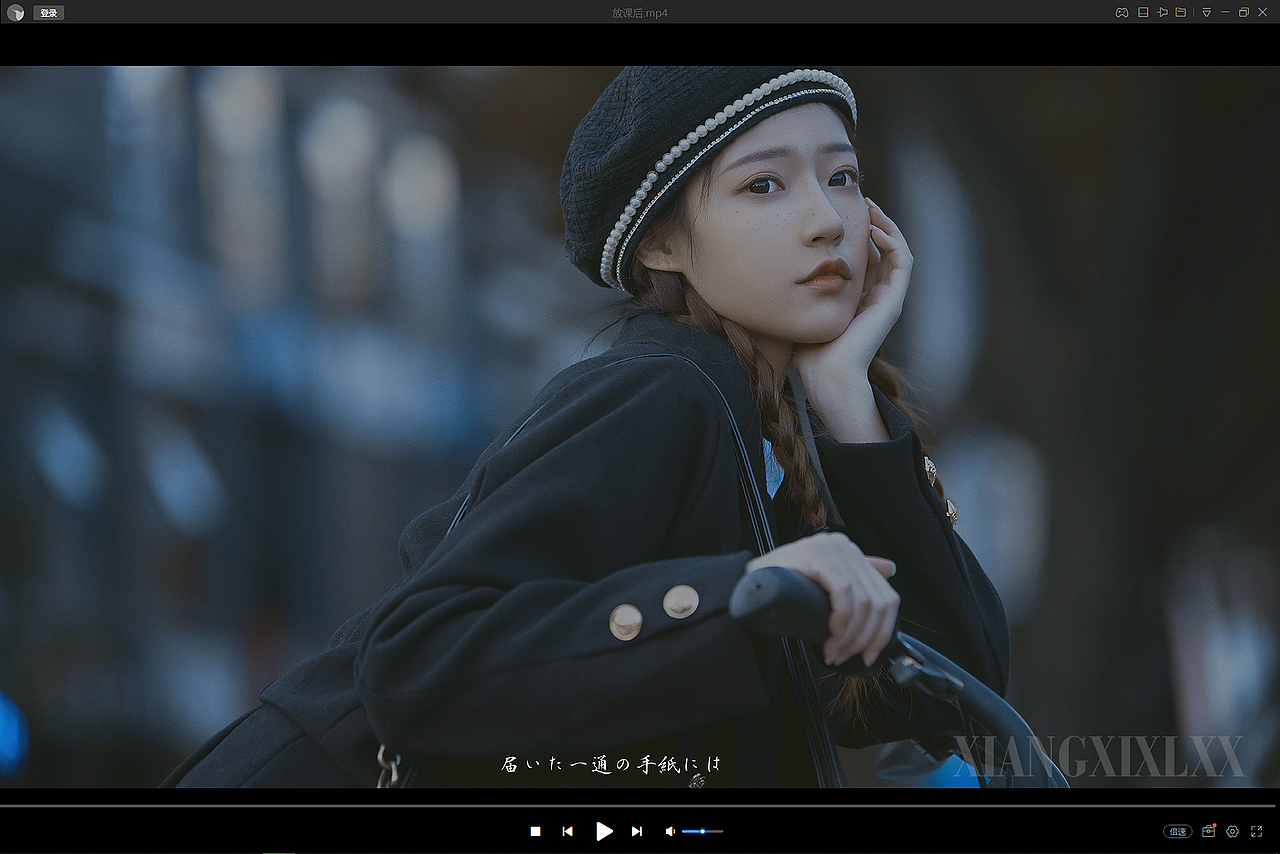Open the toolbox icon with red dot
Viewport: 1280px width, 854px height.
1209,831
